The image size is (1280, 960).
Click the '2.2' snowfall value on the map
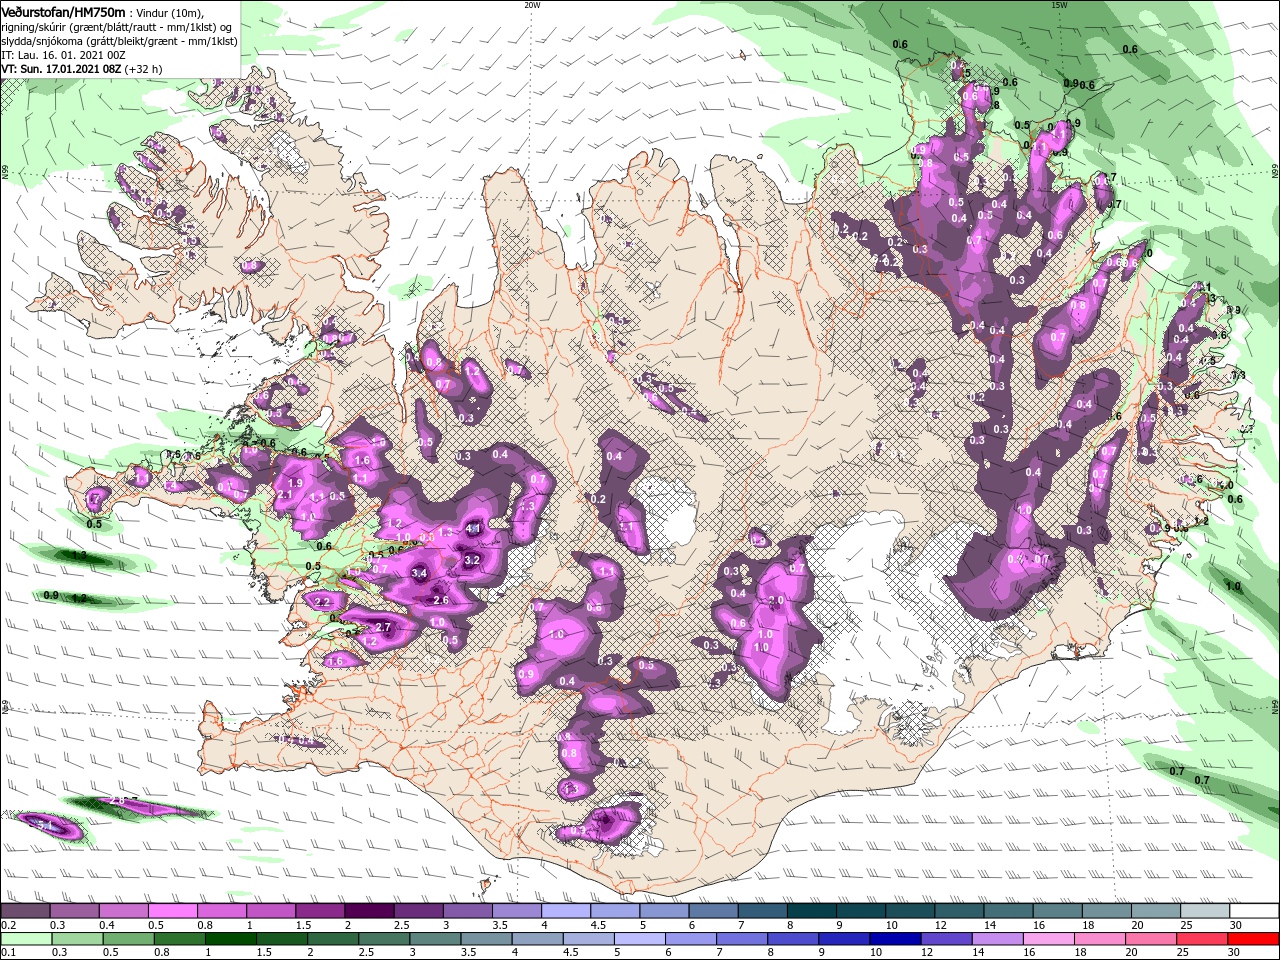[323, 603]
